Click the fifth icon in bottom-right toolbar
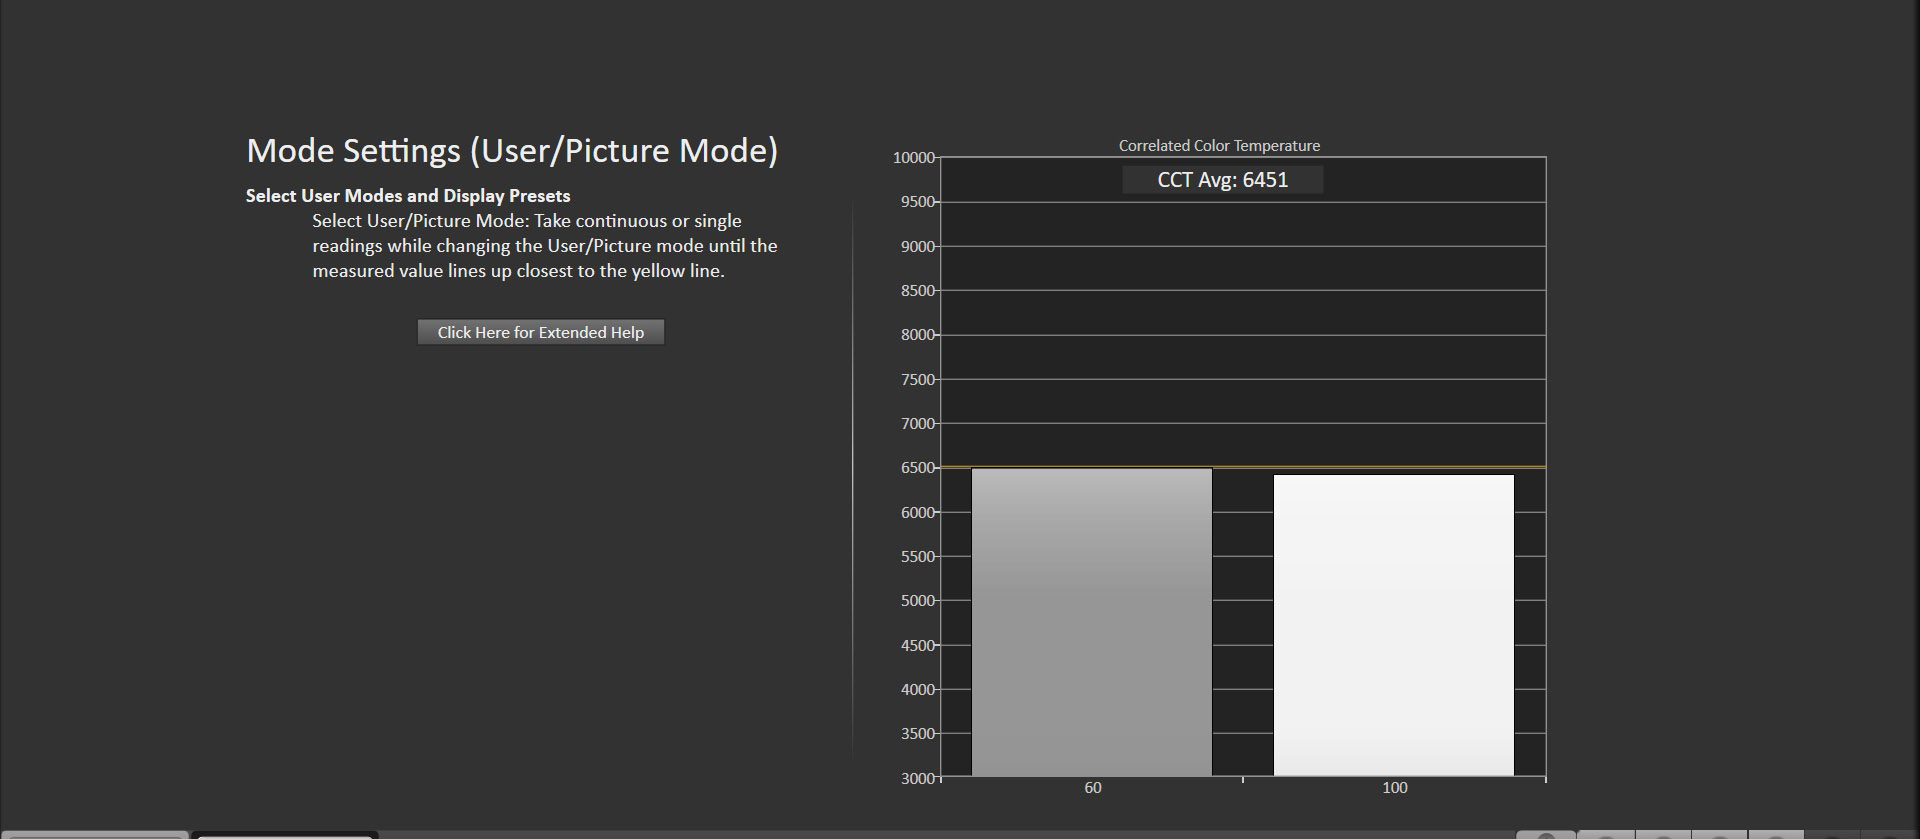 (x=1776, y=835)
